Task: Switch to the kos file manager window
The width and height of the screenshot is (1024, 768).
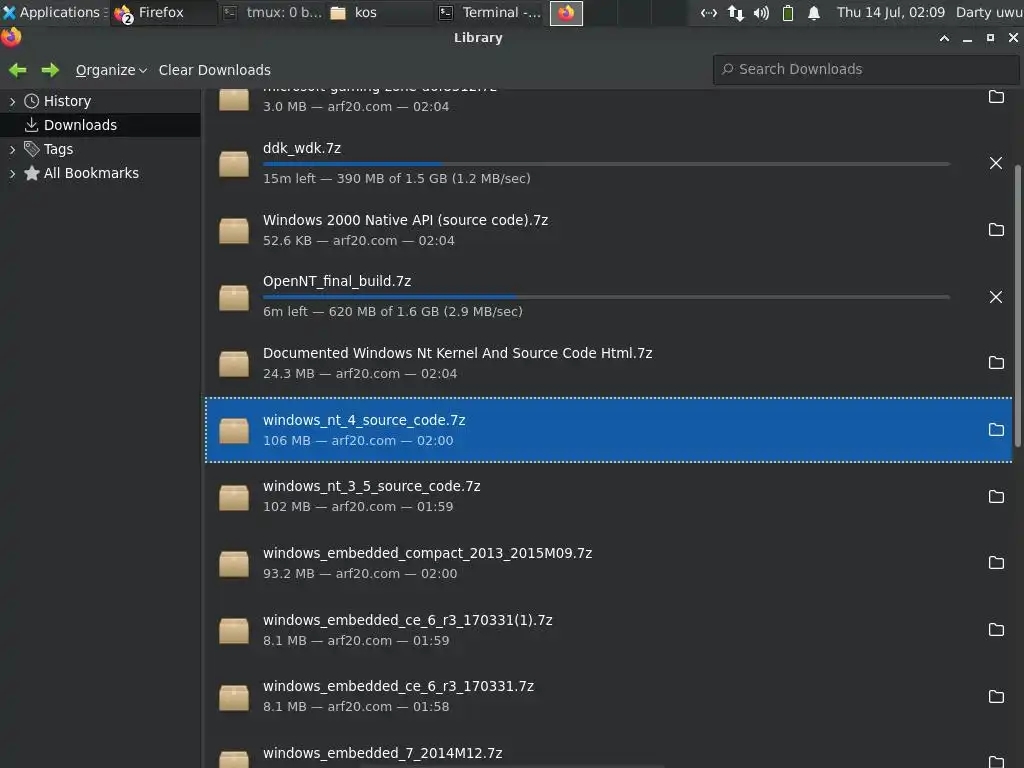Action: point(379,12)
